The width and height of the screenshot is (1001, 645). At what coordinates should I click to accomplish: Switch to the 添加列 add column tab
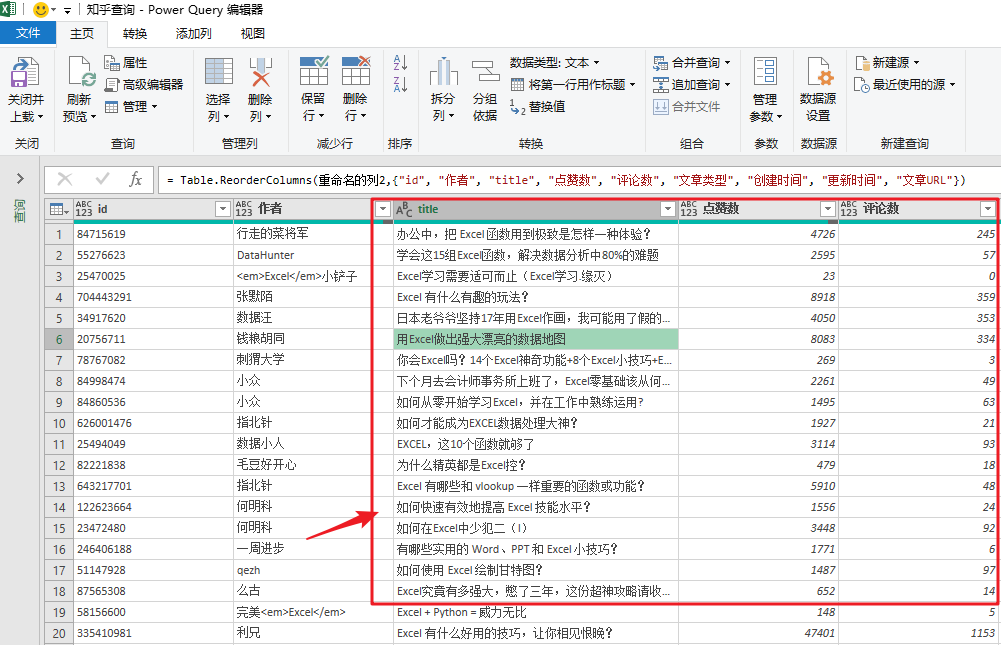(x=193, y=33)
